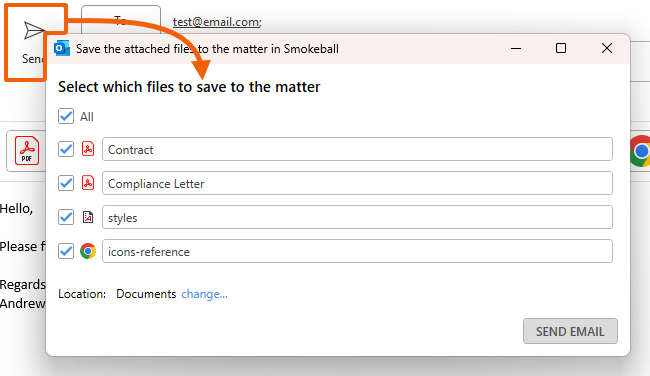The height and width of the screenshot is (376, 650).
Task: Toggle the icons-reference checkbox
Action: tap(66, 251)
